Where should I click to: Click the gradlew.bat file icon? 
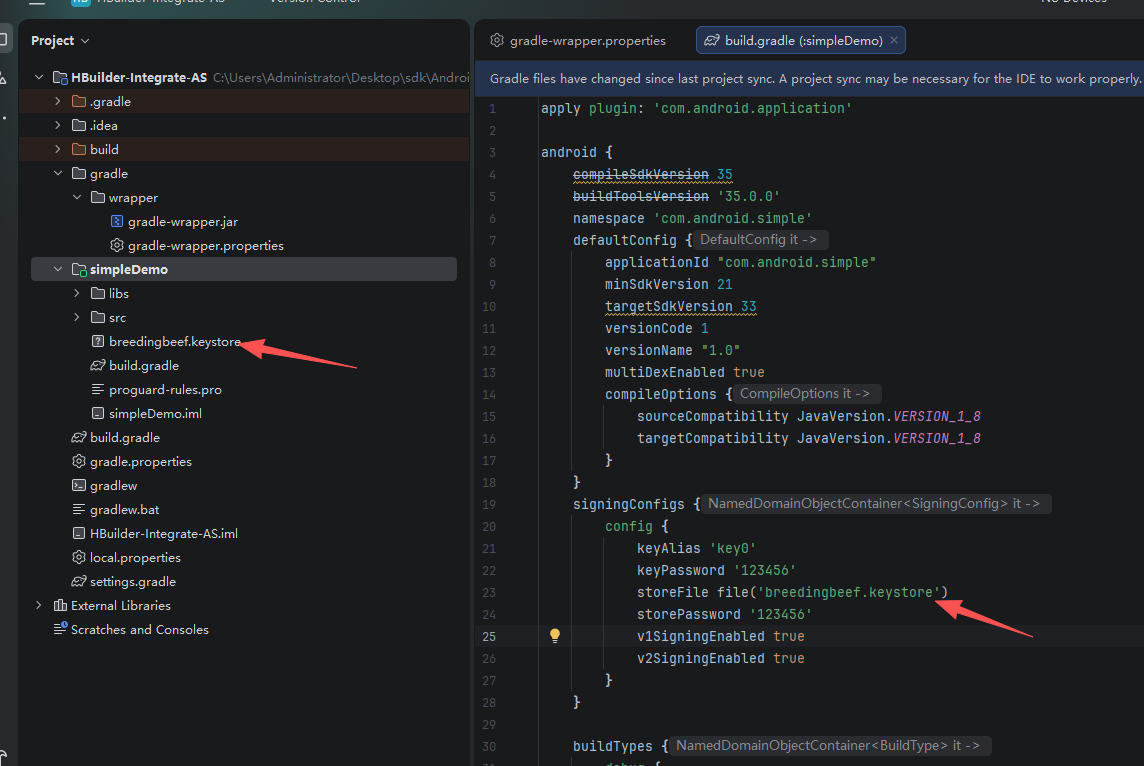pyautogui.click(x=79, y=509)
